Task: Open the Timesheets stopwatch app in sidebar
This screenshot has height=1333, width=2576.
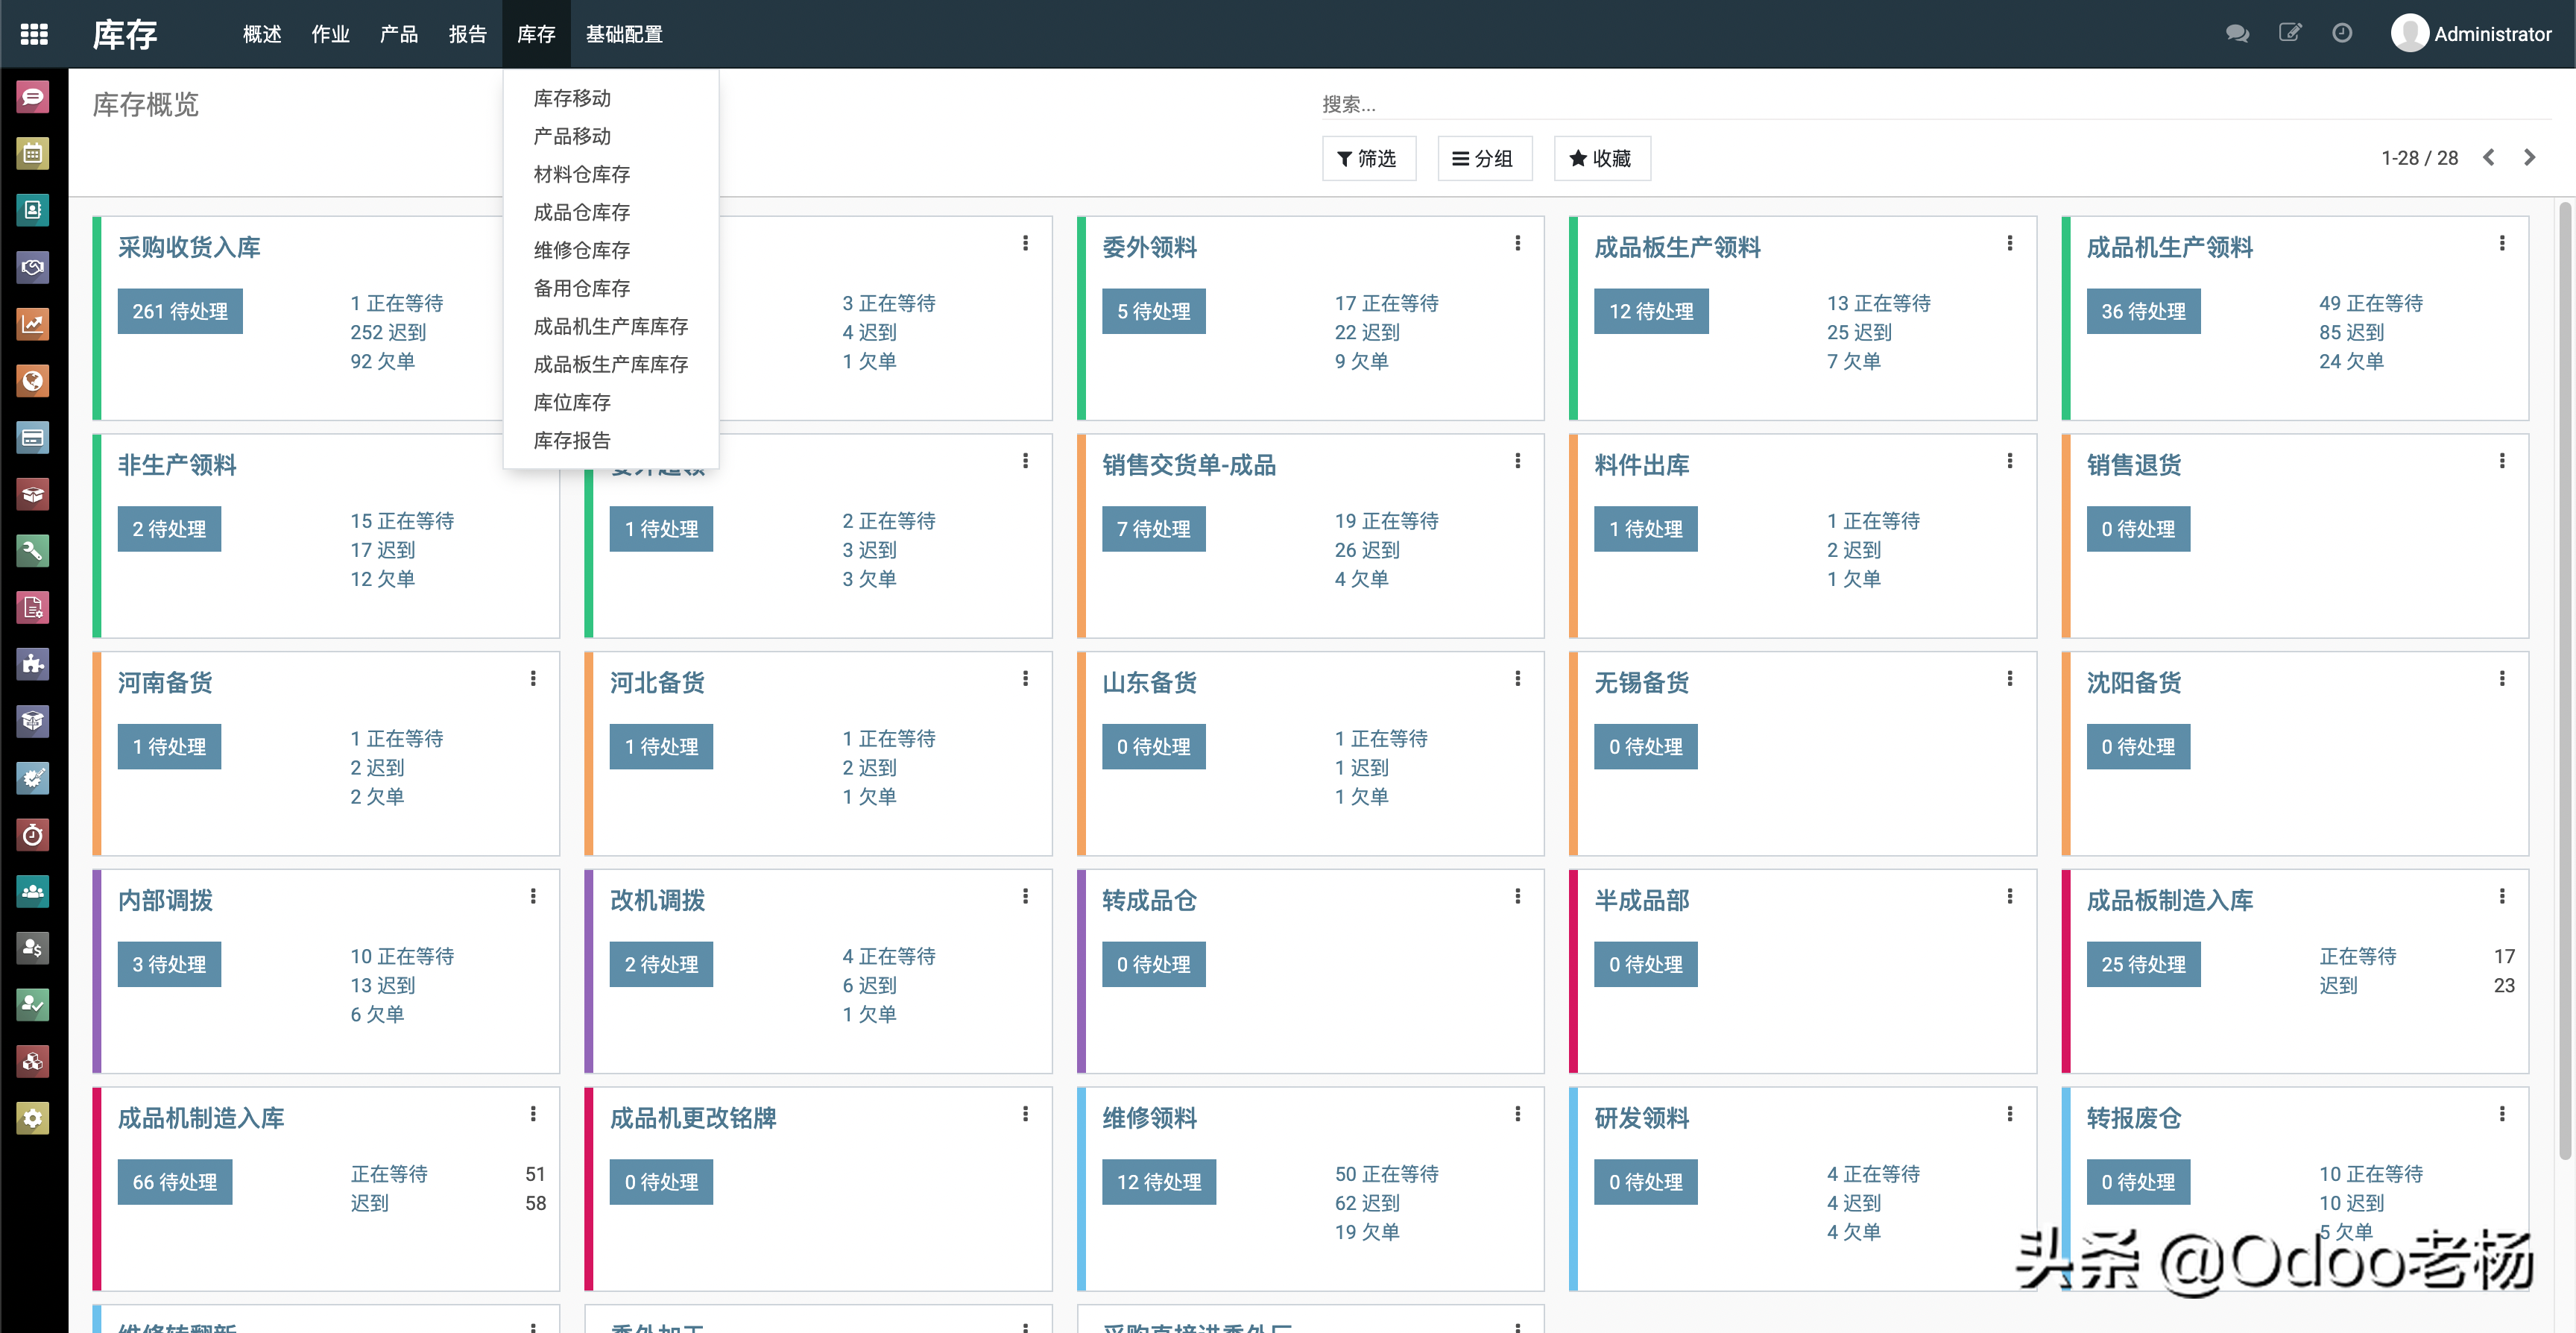Action: point(33,835)
